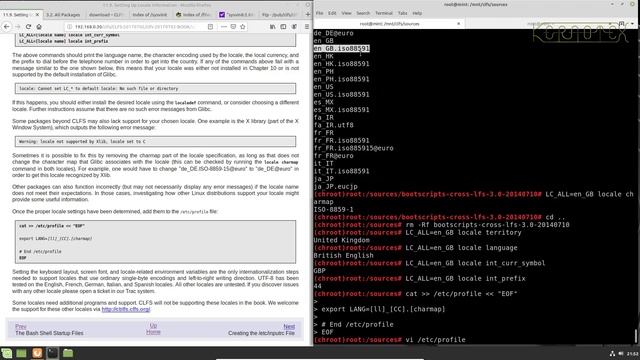Click the 'Warning: locale not supported by Xlib' box

[156, 142]
